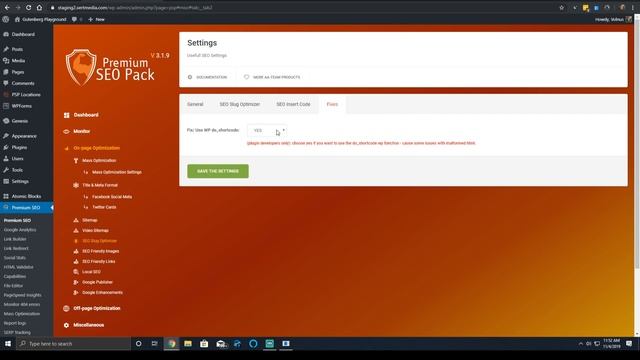Image resolution: width=640 pixels, height=360 pixels.
Task: Open the Task View taskbar icon
Action: coord(154,344)
